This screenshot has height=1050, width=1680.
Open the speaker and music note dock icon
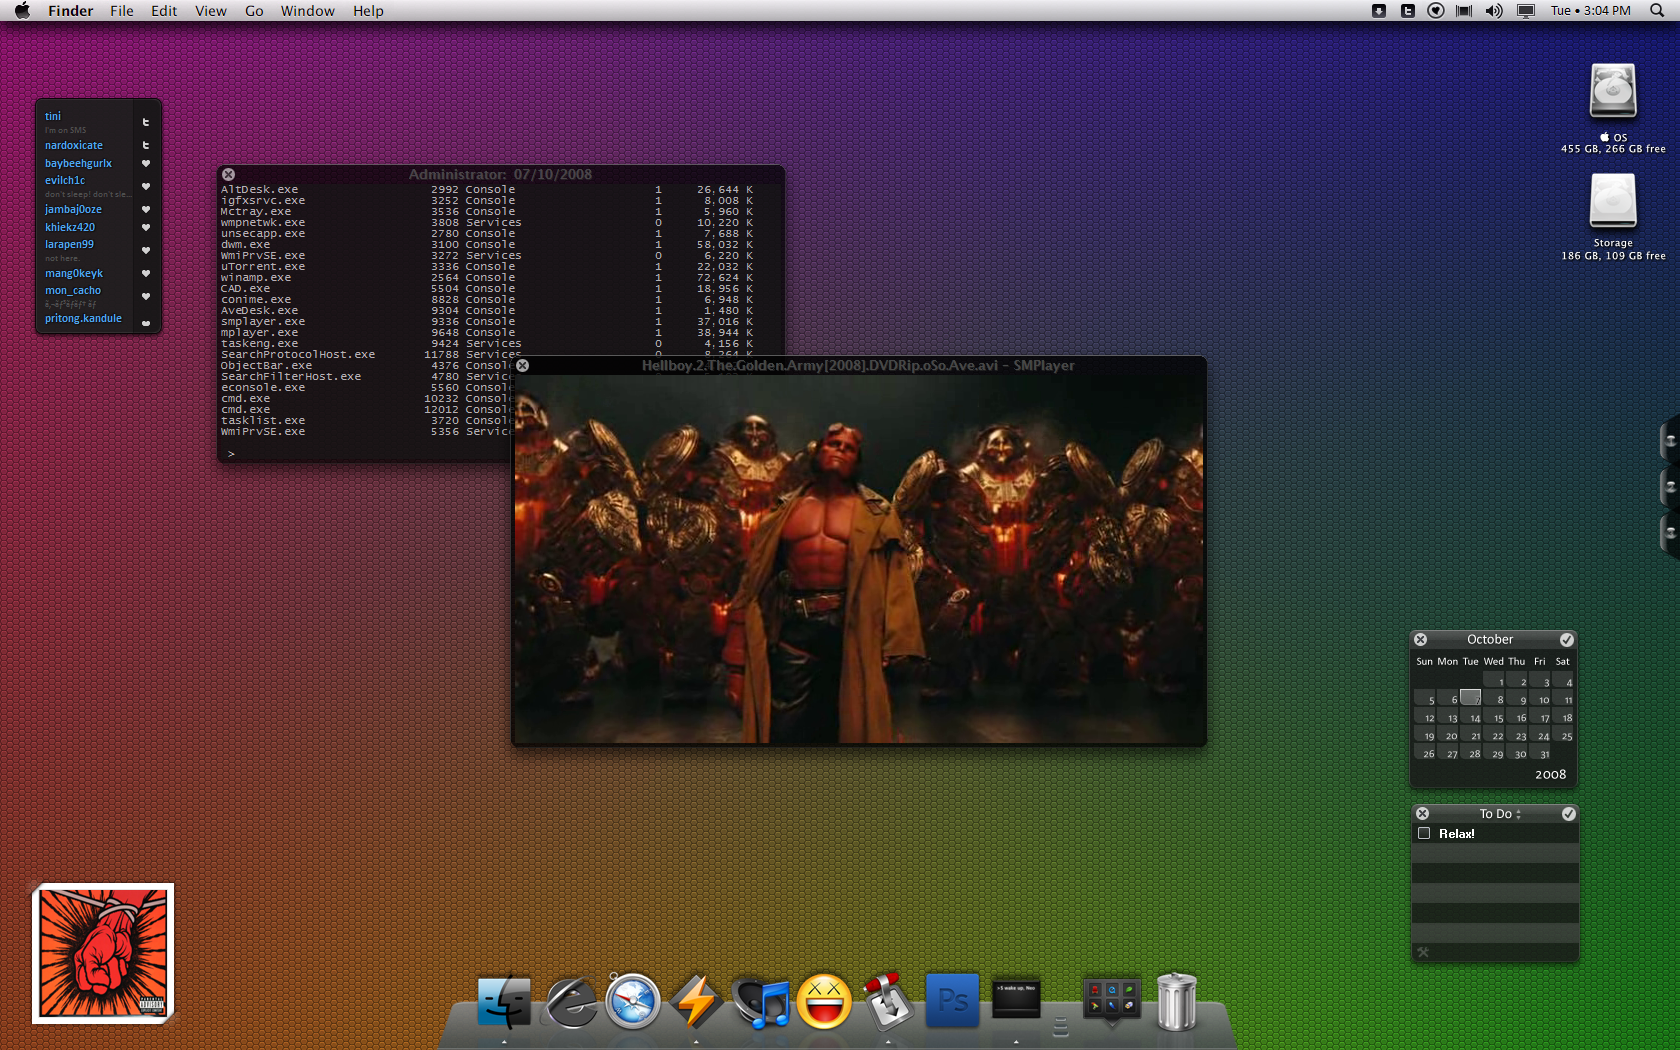[761, 1002]
